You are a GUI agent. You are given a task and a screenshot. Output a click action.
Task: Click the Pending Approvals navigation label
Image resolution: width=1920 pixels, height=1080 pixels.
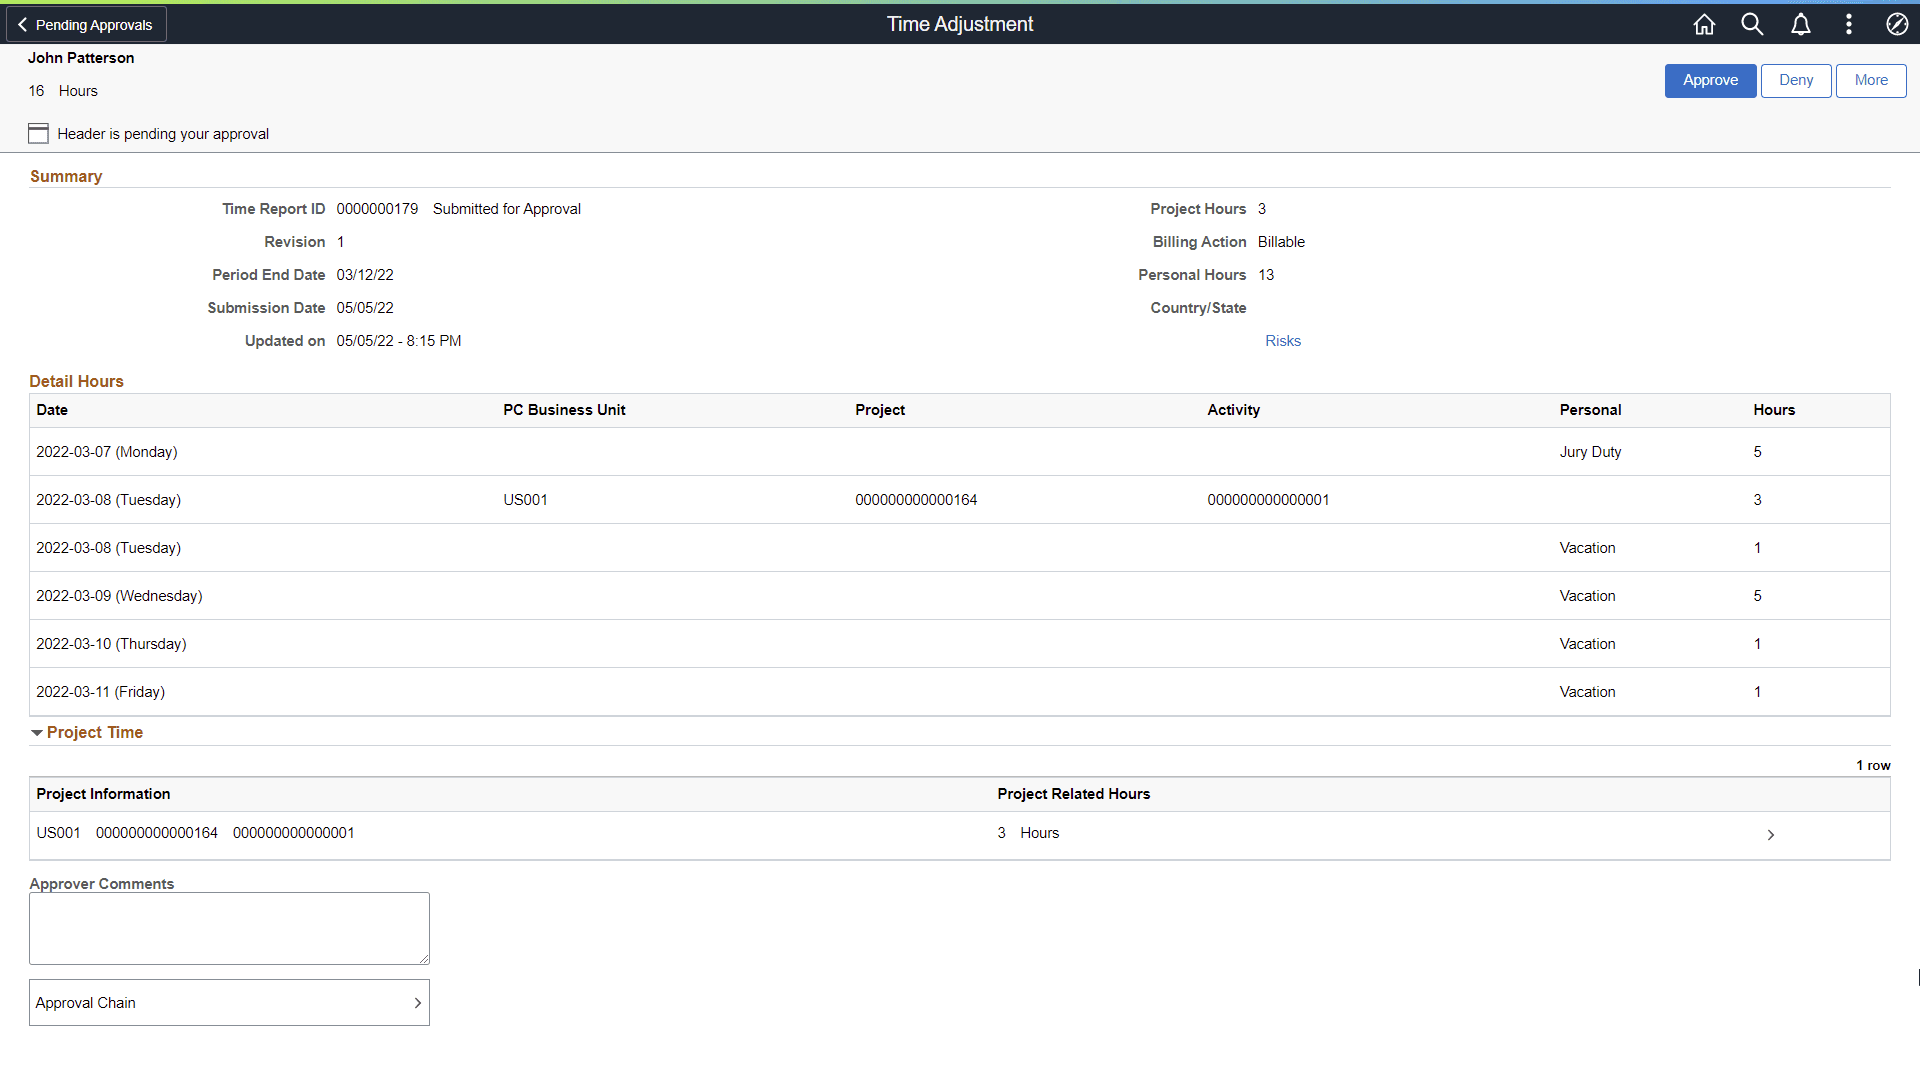pyautogui.click(x=95, y=23)
